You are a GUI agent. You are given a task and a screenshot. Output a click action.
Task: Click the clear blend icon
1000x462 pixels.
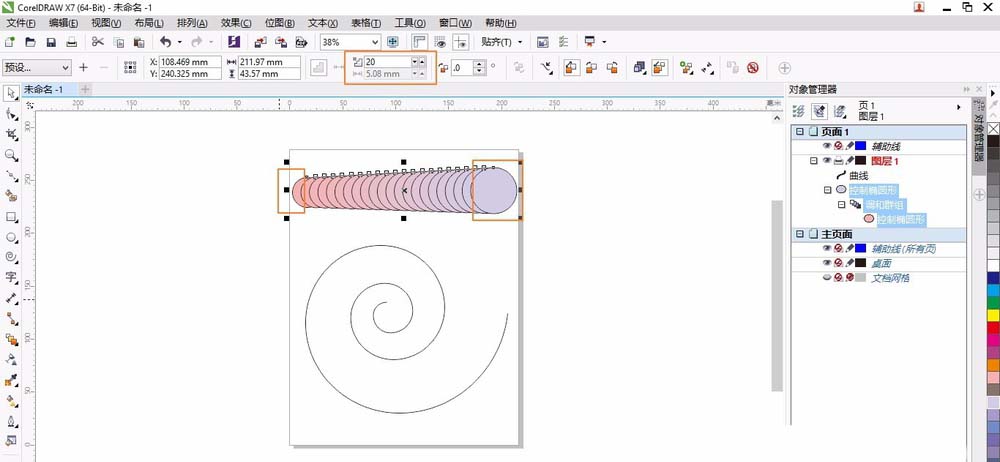tap(753, 68)
